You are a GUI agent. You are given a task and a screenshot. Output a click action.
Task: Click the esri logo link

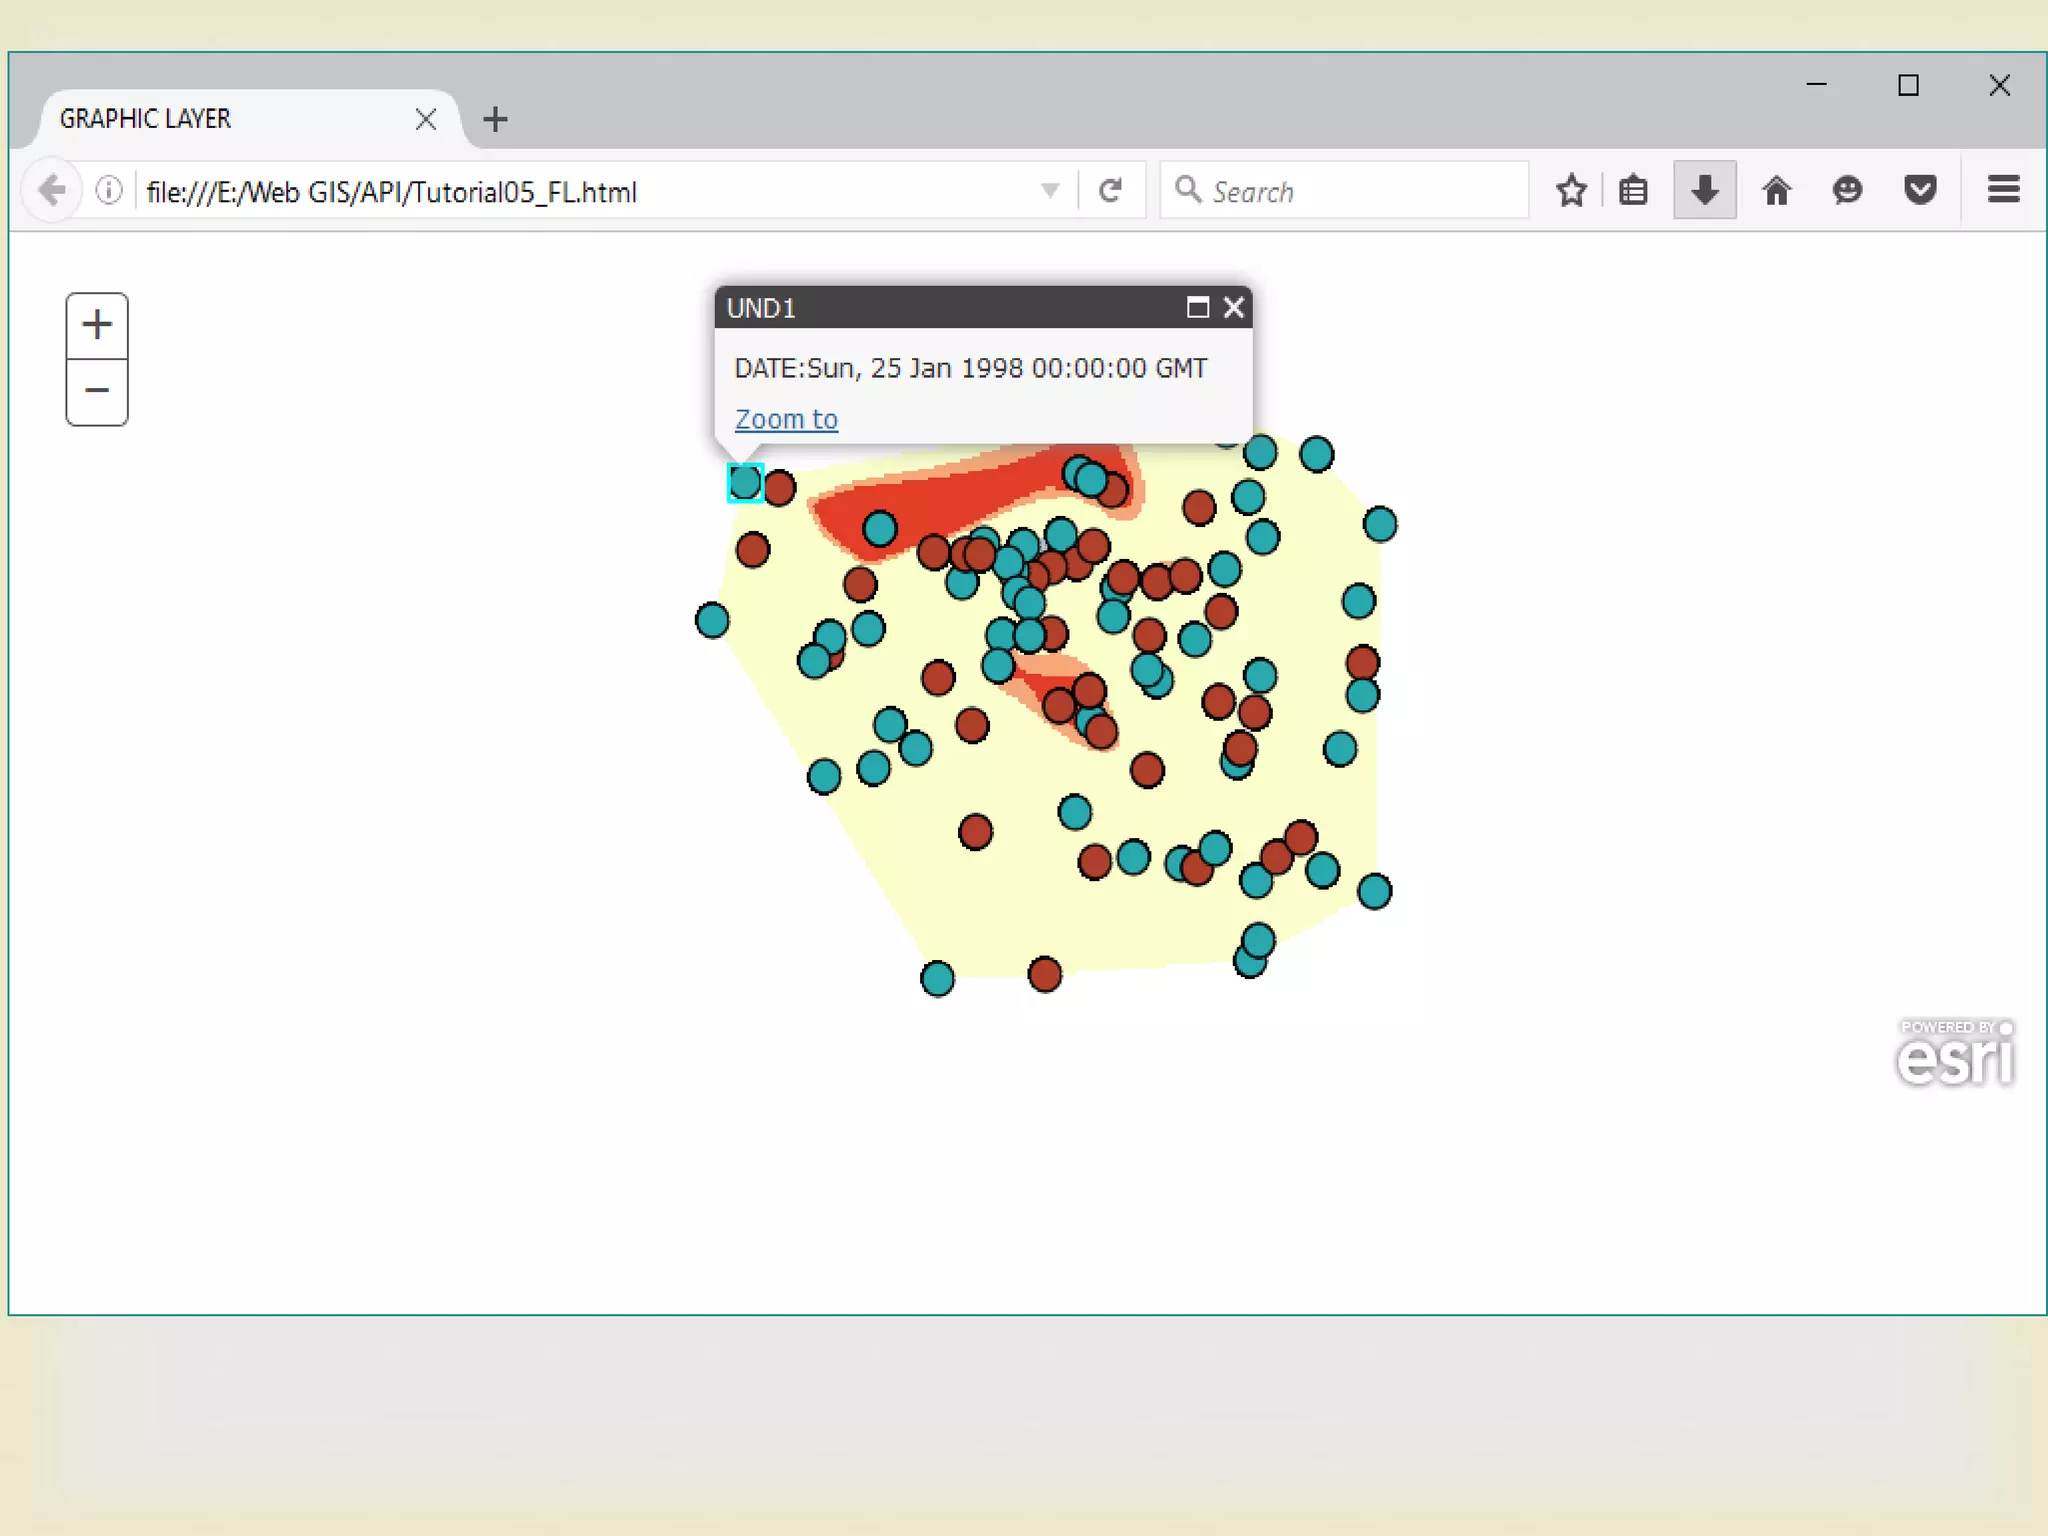1955,1055
